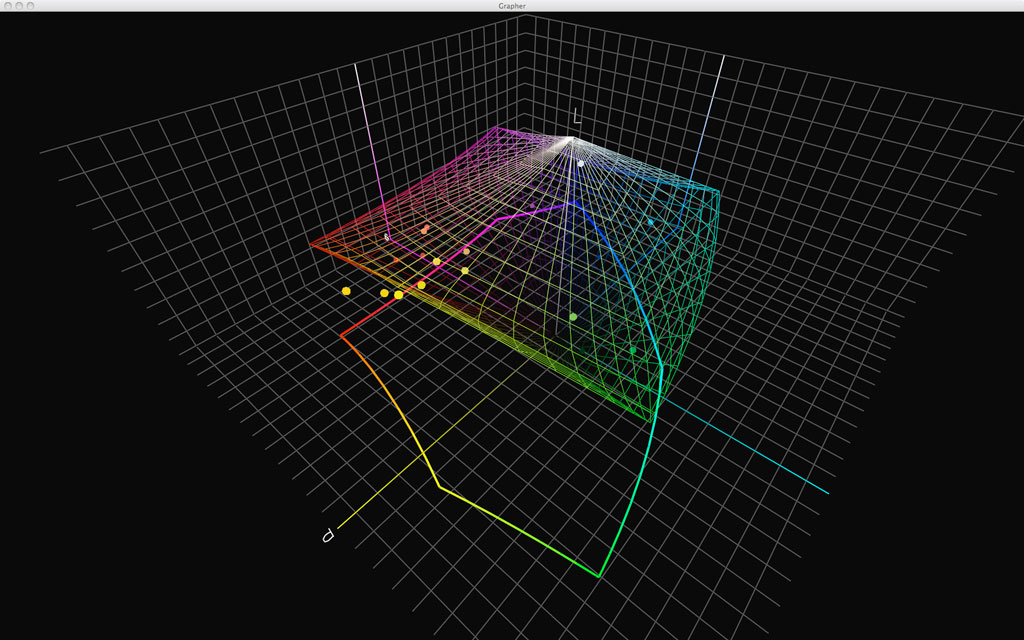Click the small white label beside the magenta line
Image resolution: width=1024 pixels, height=640 pixels.
(387, 238)
